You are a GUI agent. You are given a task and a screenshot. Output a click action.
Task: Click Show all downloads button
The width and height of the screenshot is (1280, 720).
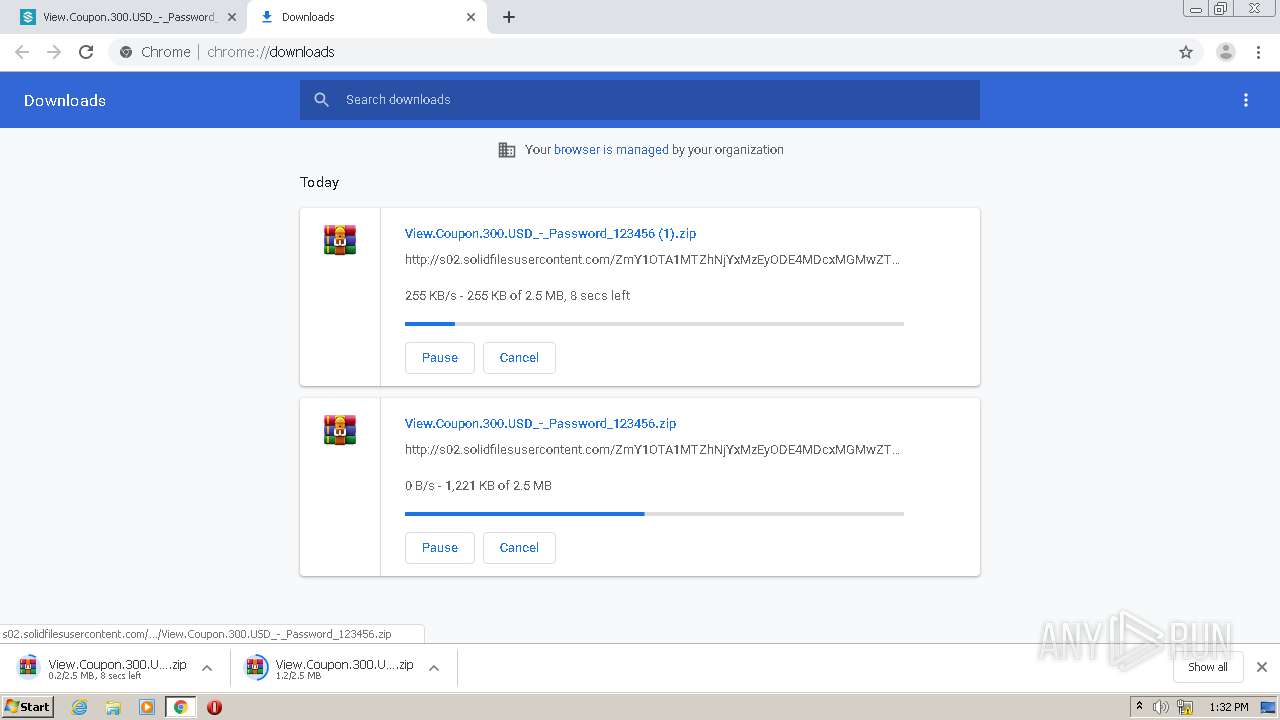click(x=1208, y=667)
